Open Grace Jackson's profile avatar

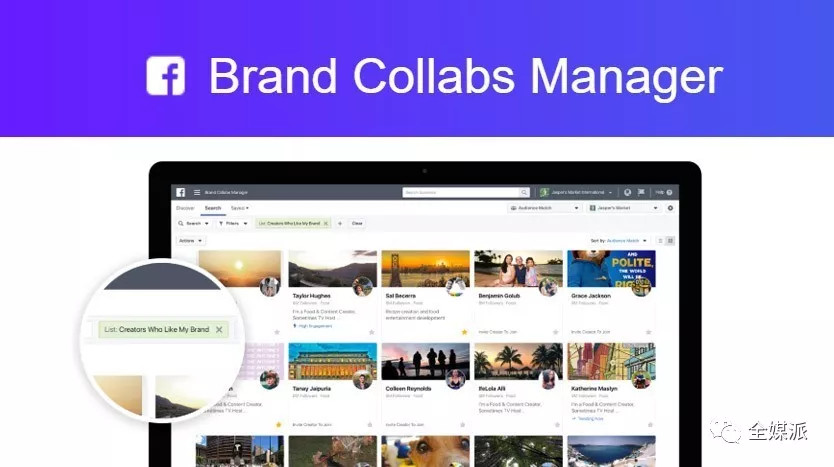click(x=641, y=287)
